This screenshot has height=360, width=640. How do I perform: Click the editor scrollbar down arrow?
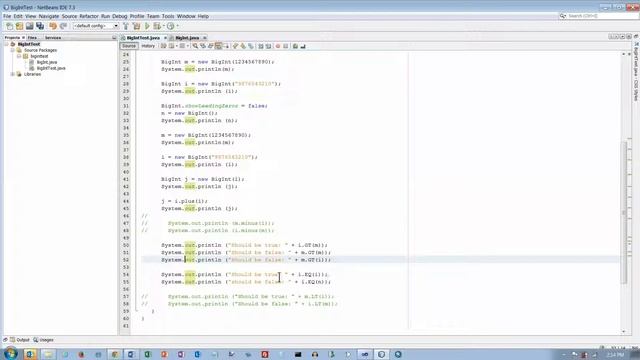pyautogui.click(x=624, y=331)
